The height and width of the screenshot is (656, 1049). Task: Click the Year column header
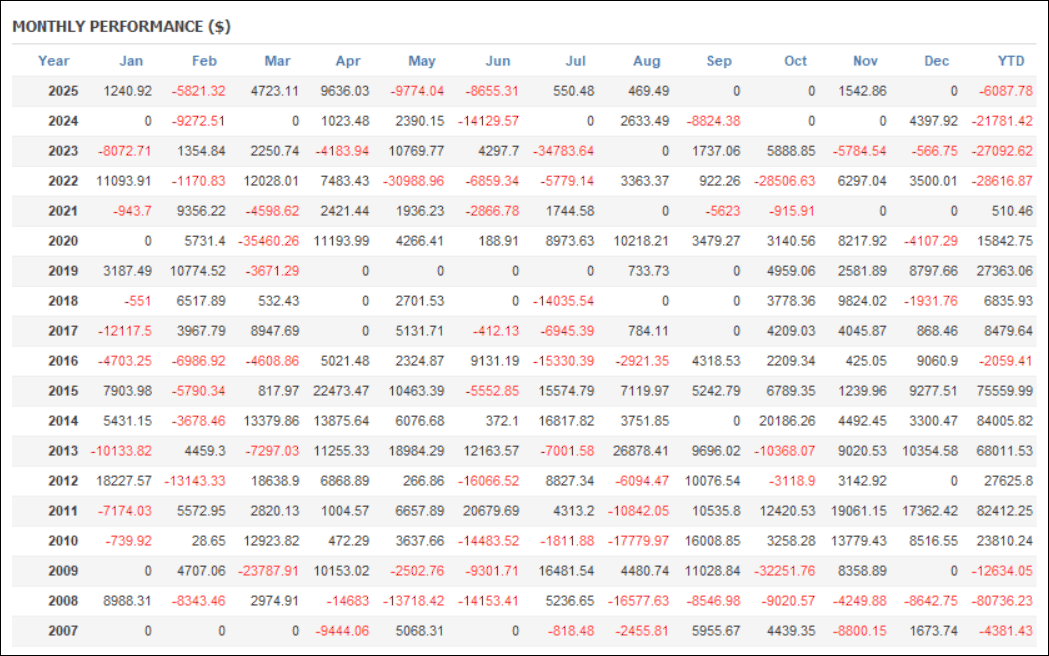click(x=54, y=61)
